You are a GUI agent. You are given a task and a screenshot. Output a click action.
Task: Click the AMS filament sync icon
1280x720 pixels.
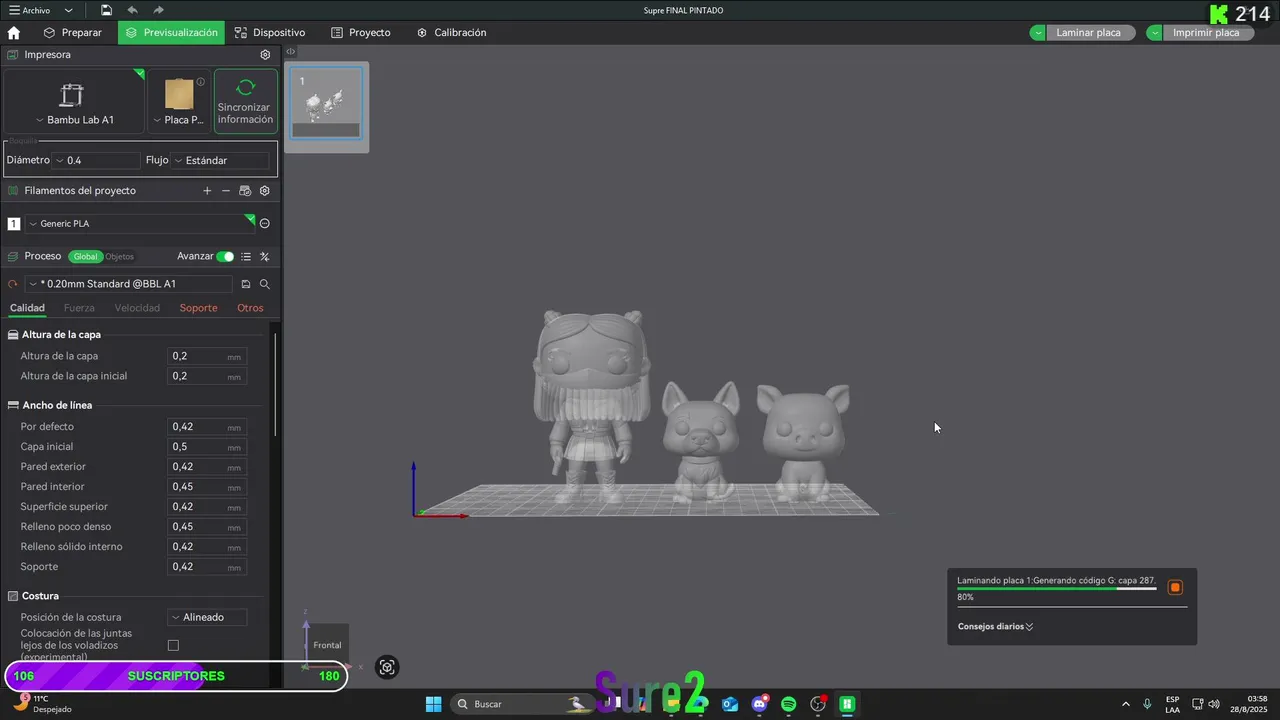pyautogui.click(x=245, y=190)
